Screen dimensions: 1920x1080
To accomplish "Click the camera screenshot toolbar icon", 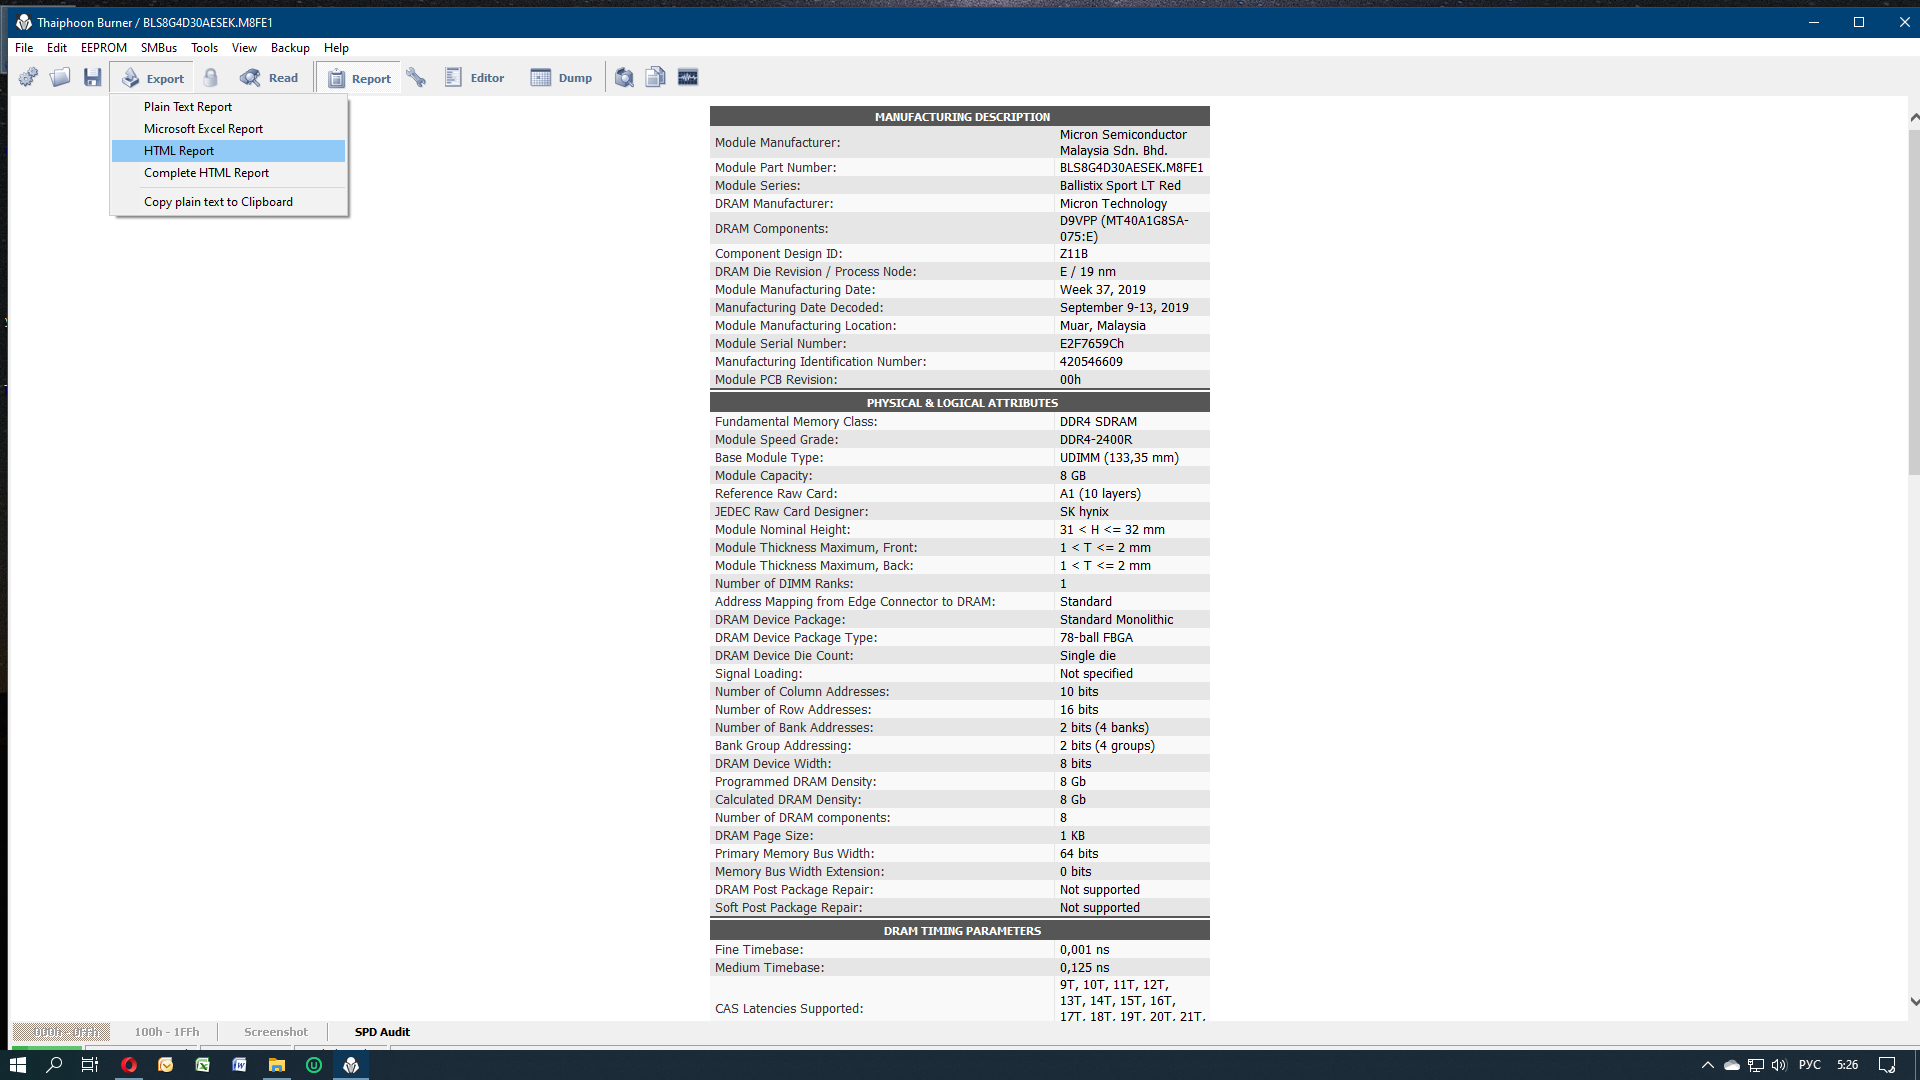I will 624,77.
